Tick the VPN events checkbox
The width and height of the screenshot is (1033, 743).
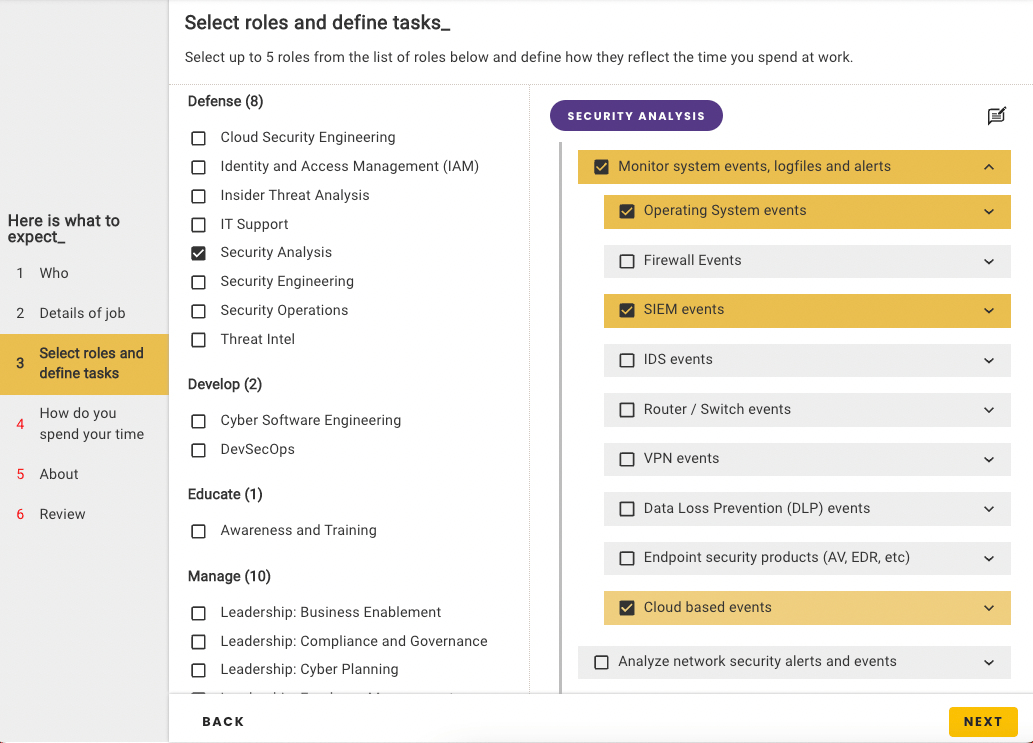click(627, 459)
